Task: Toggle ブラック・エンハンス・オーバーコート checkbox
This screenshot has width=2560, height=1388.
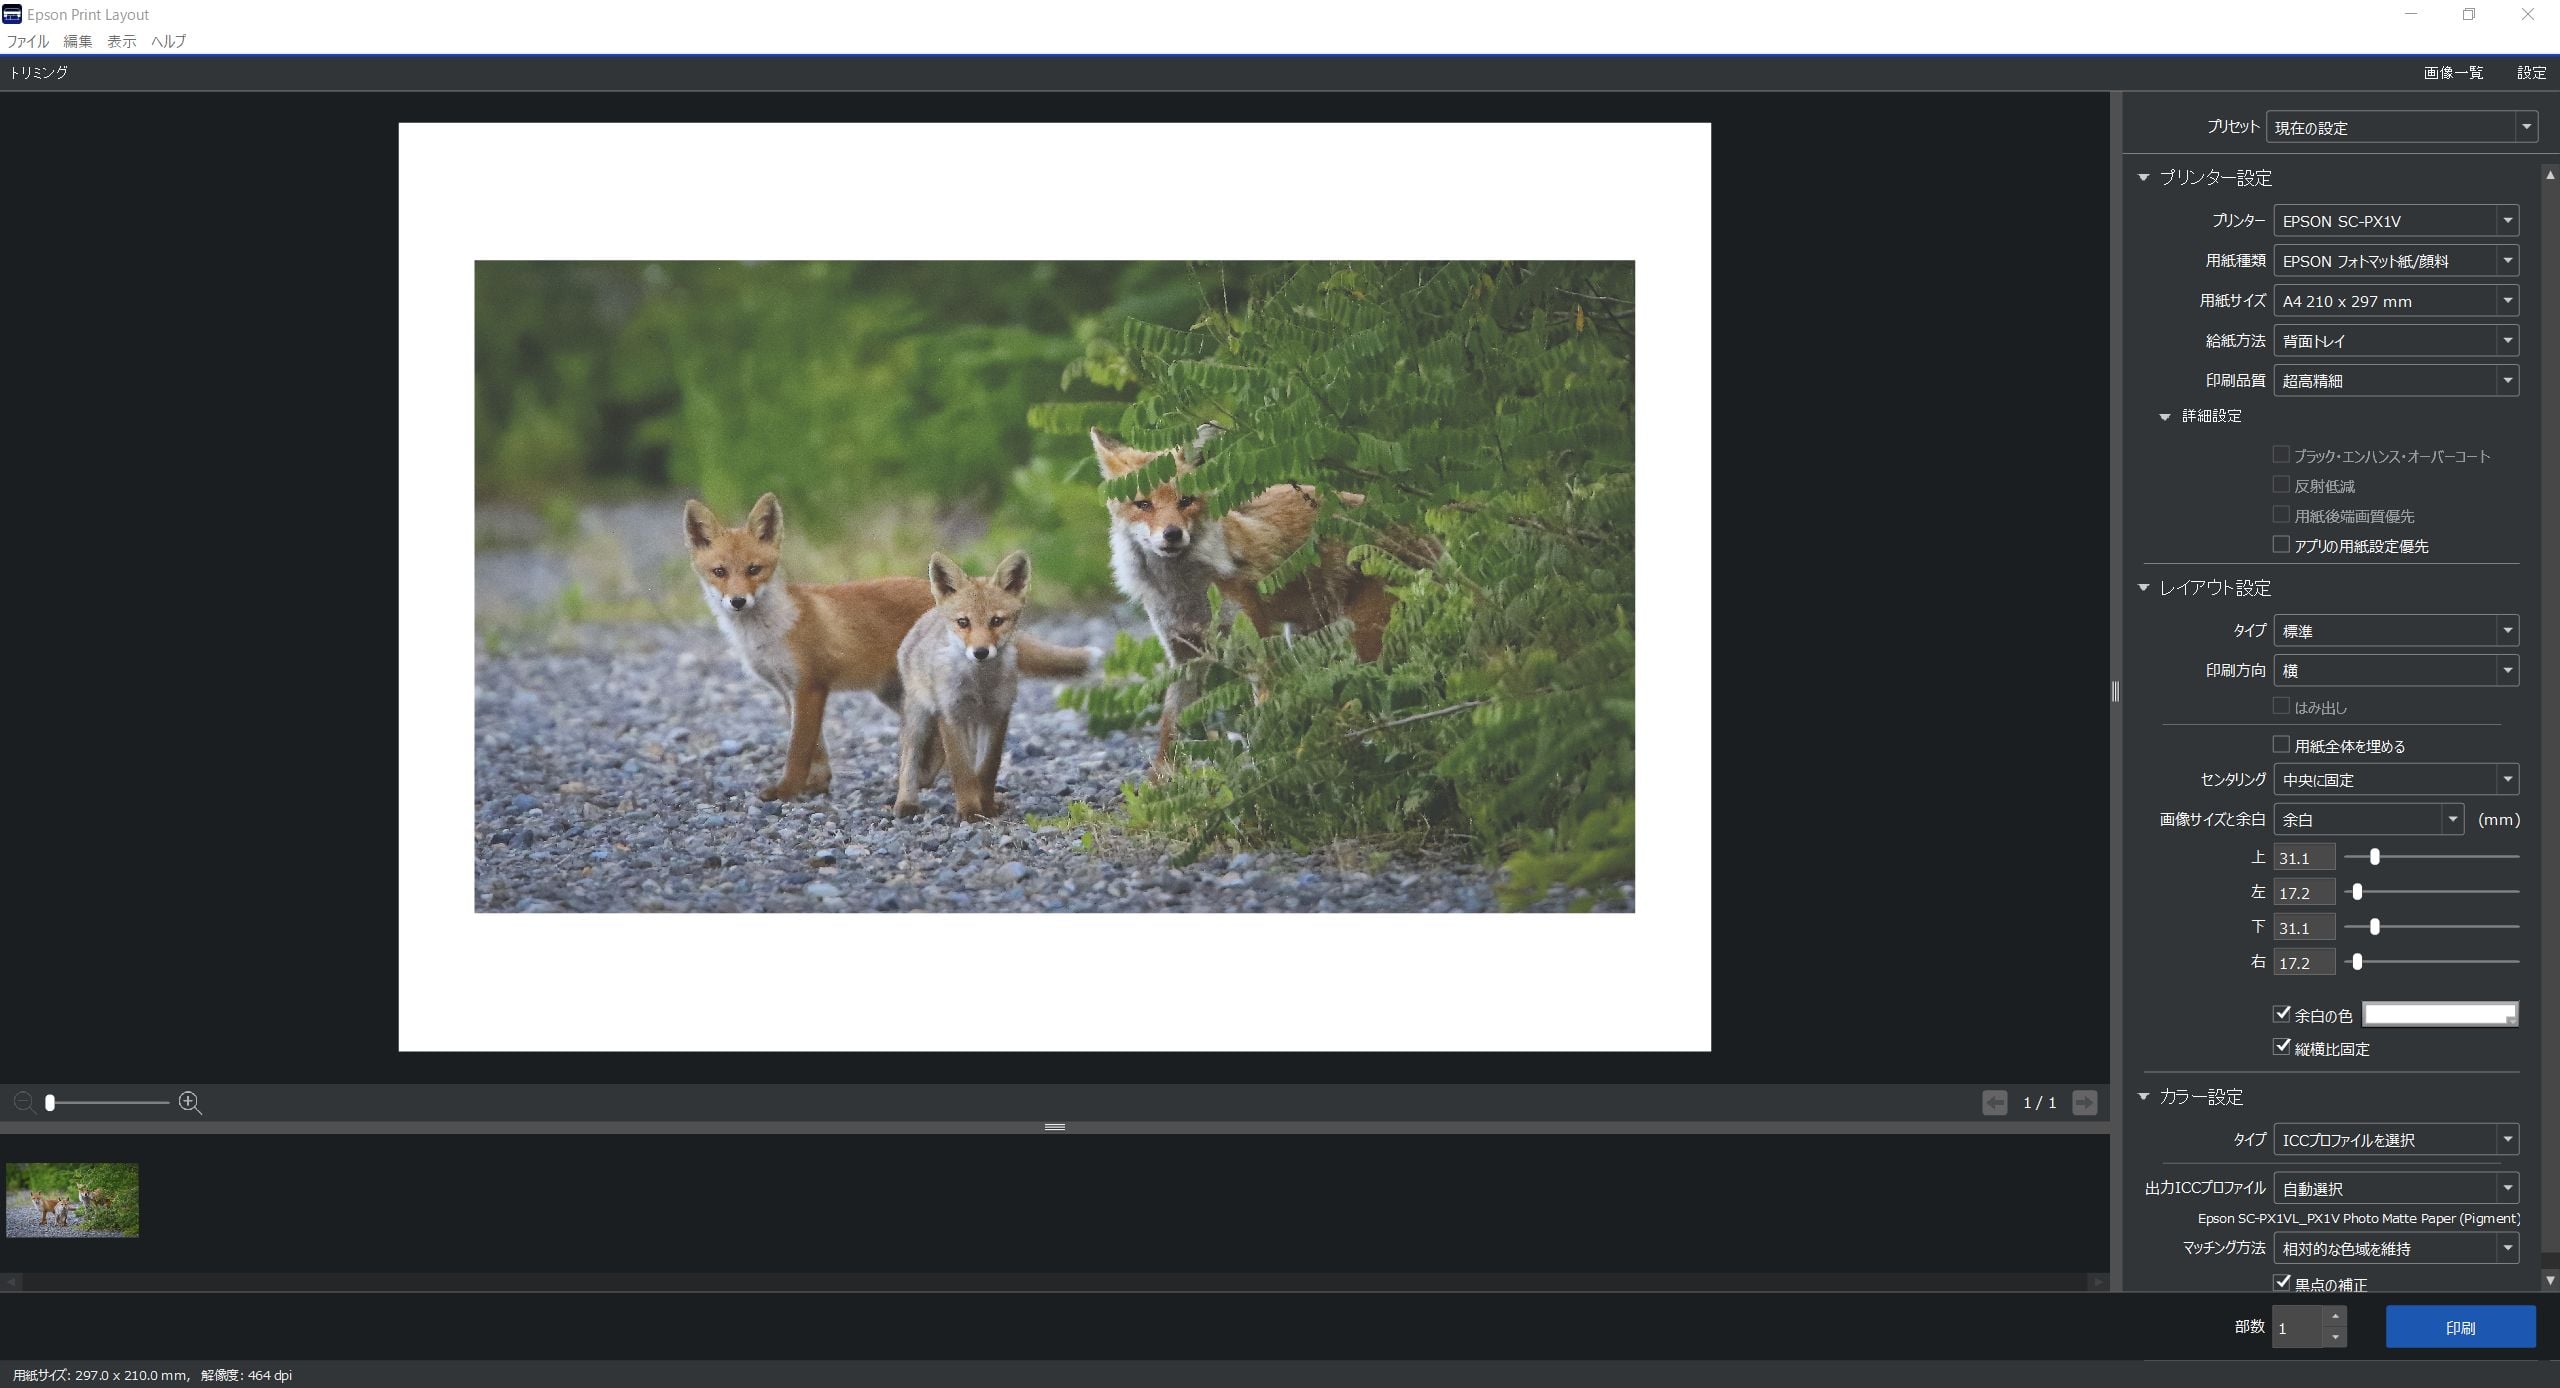Action: click(2281, 455)
